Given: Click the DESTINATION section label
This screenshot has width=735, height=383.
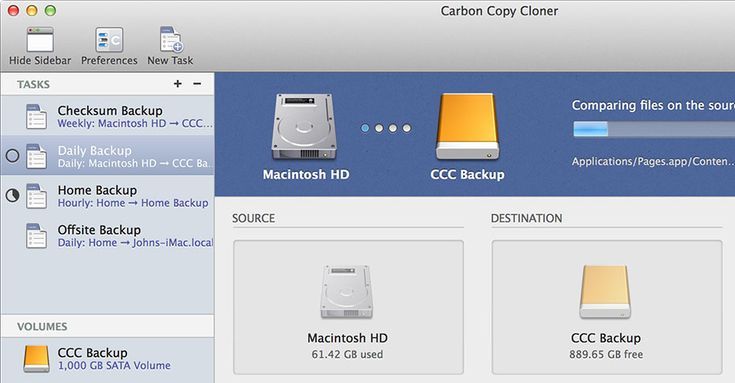Looking at the screenshot, I should point(526,218).
